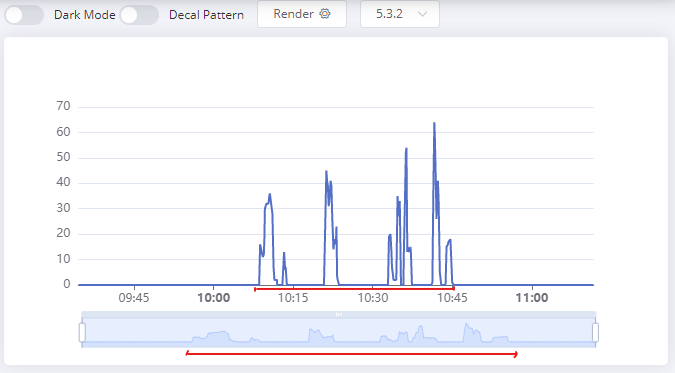Toggle the Dark Mode switch
Image resolution: width=675 pixels, height=373 pixels.
pyautogui.click(x=24, y=15)
